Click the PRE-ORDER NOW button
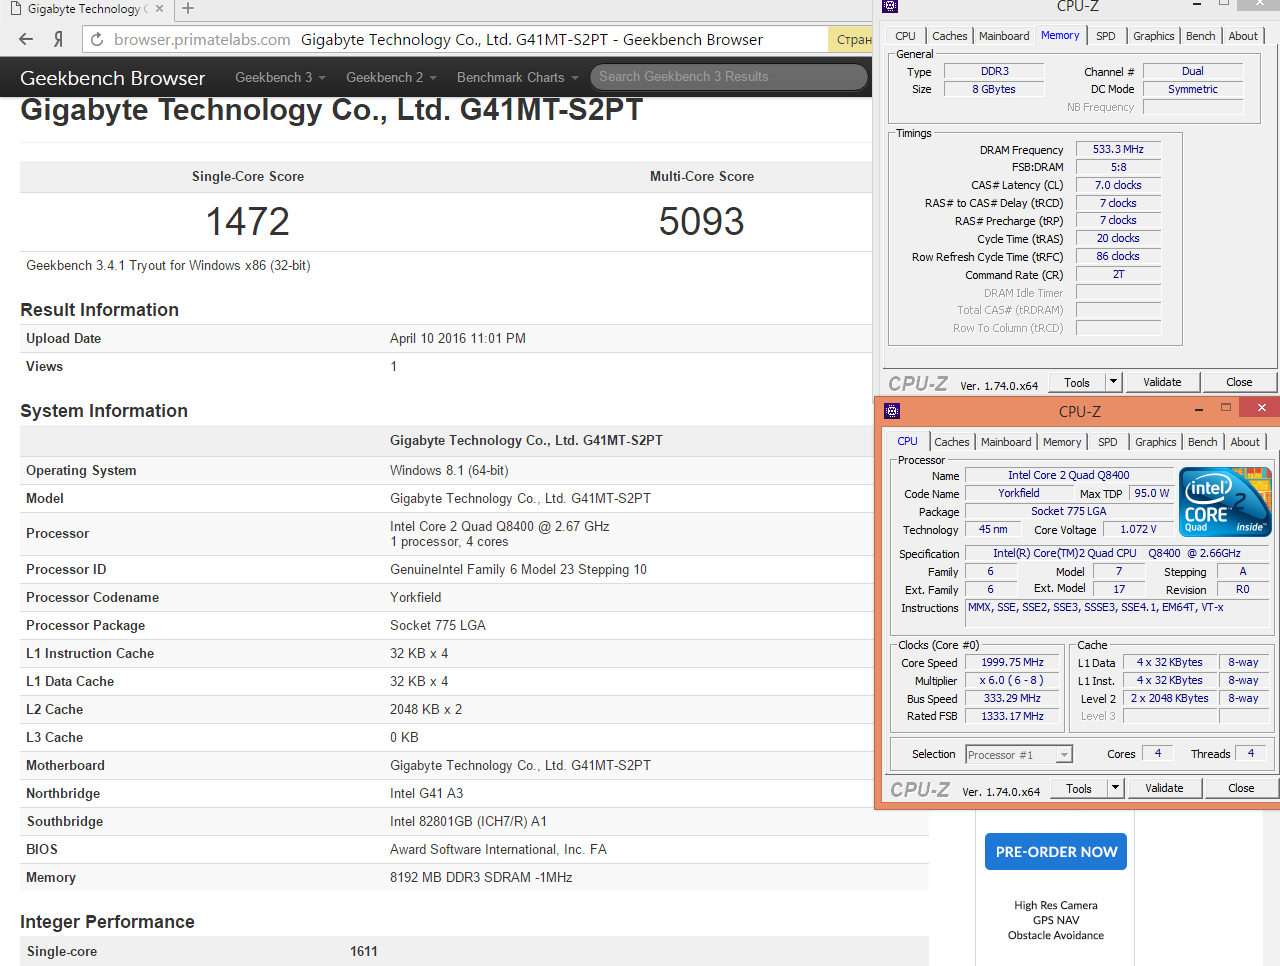The image size is (1280, 966). [1056, 852]
